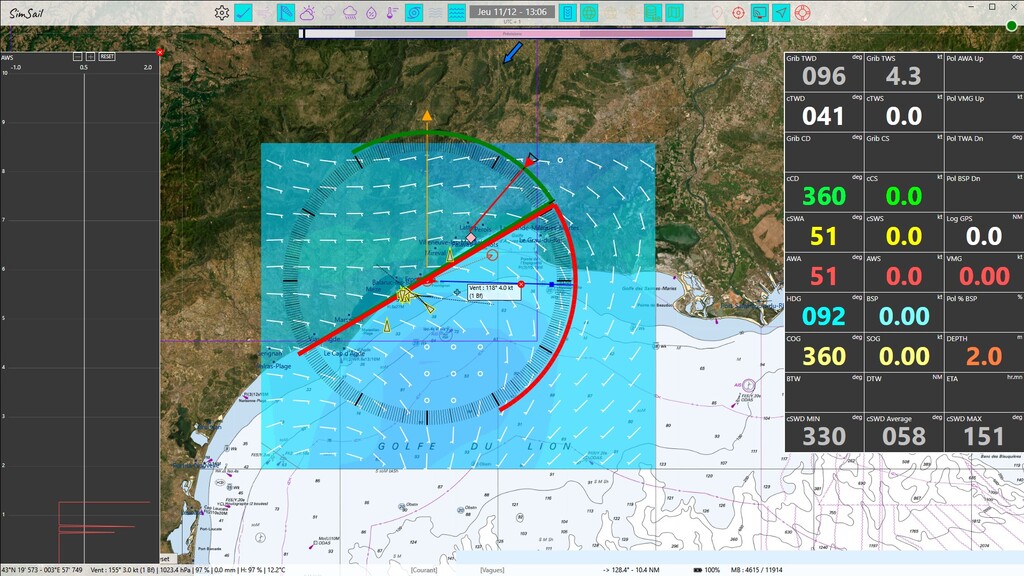Toggle the checkmark button in toolbar
This screenshot has width=1024, height=576.
click(243, 13)
